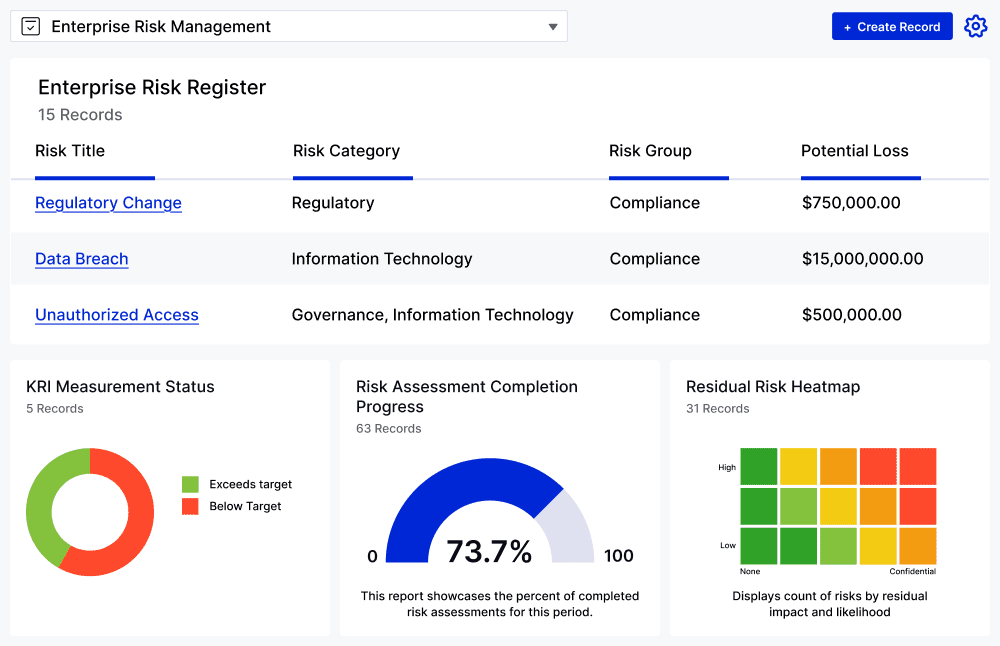
Task: Click the Residual Risk Heatmap title
Action: coord(772,386)
